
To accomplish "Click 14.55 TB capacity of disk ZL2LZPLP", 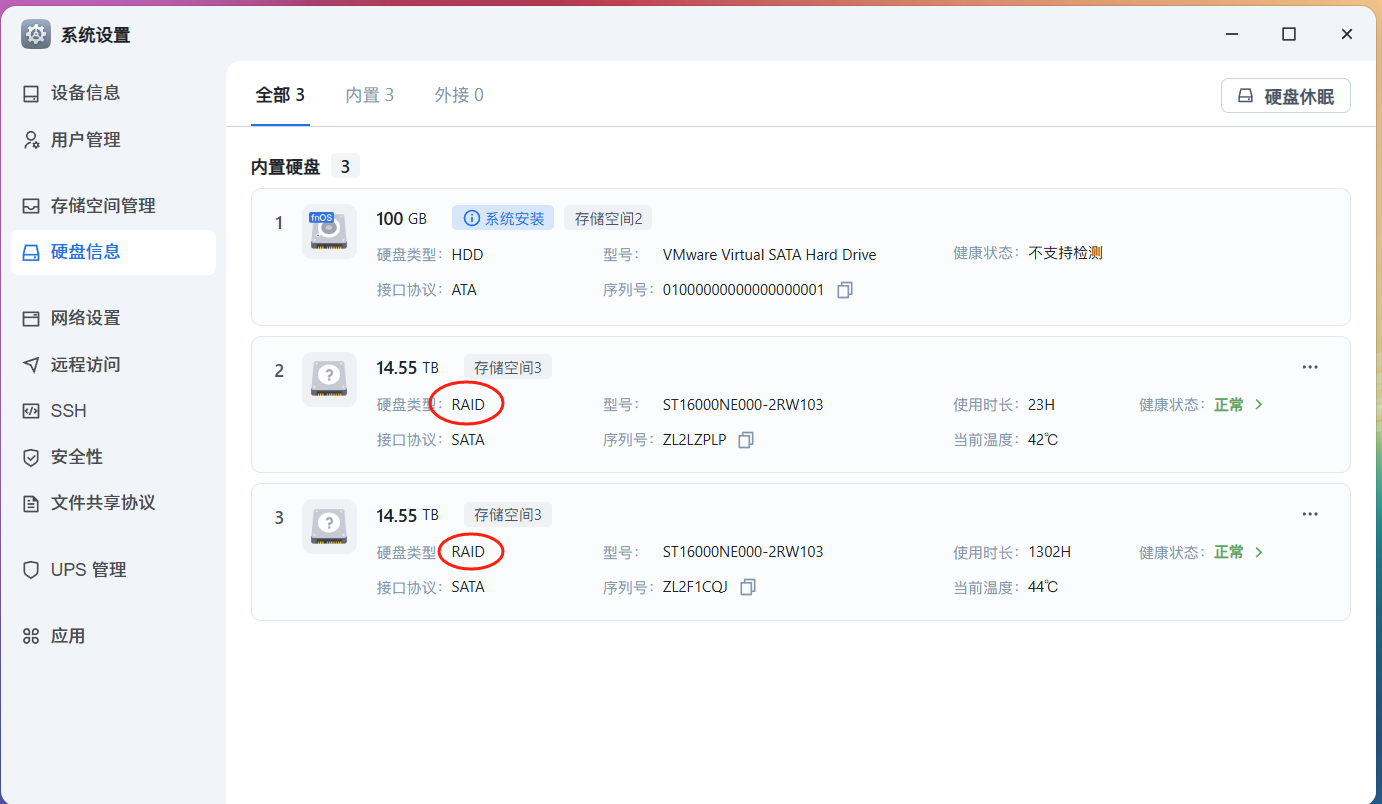I will point(407,368).
